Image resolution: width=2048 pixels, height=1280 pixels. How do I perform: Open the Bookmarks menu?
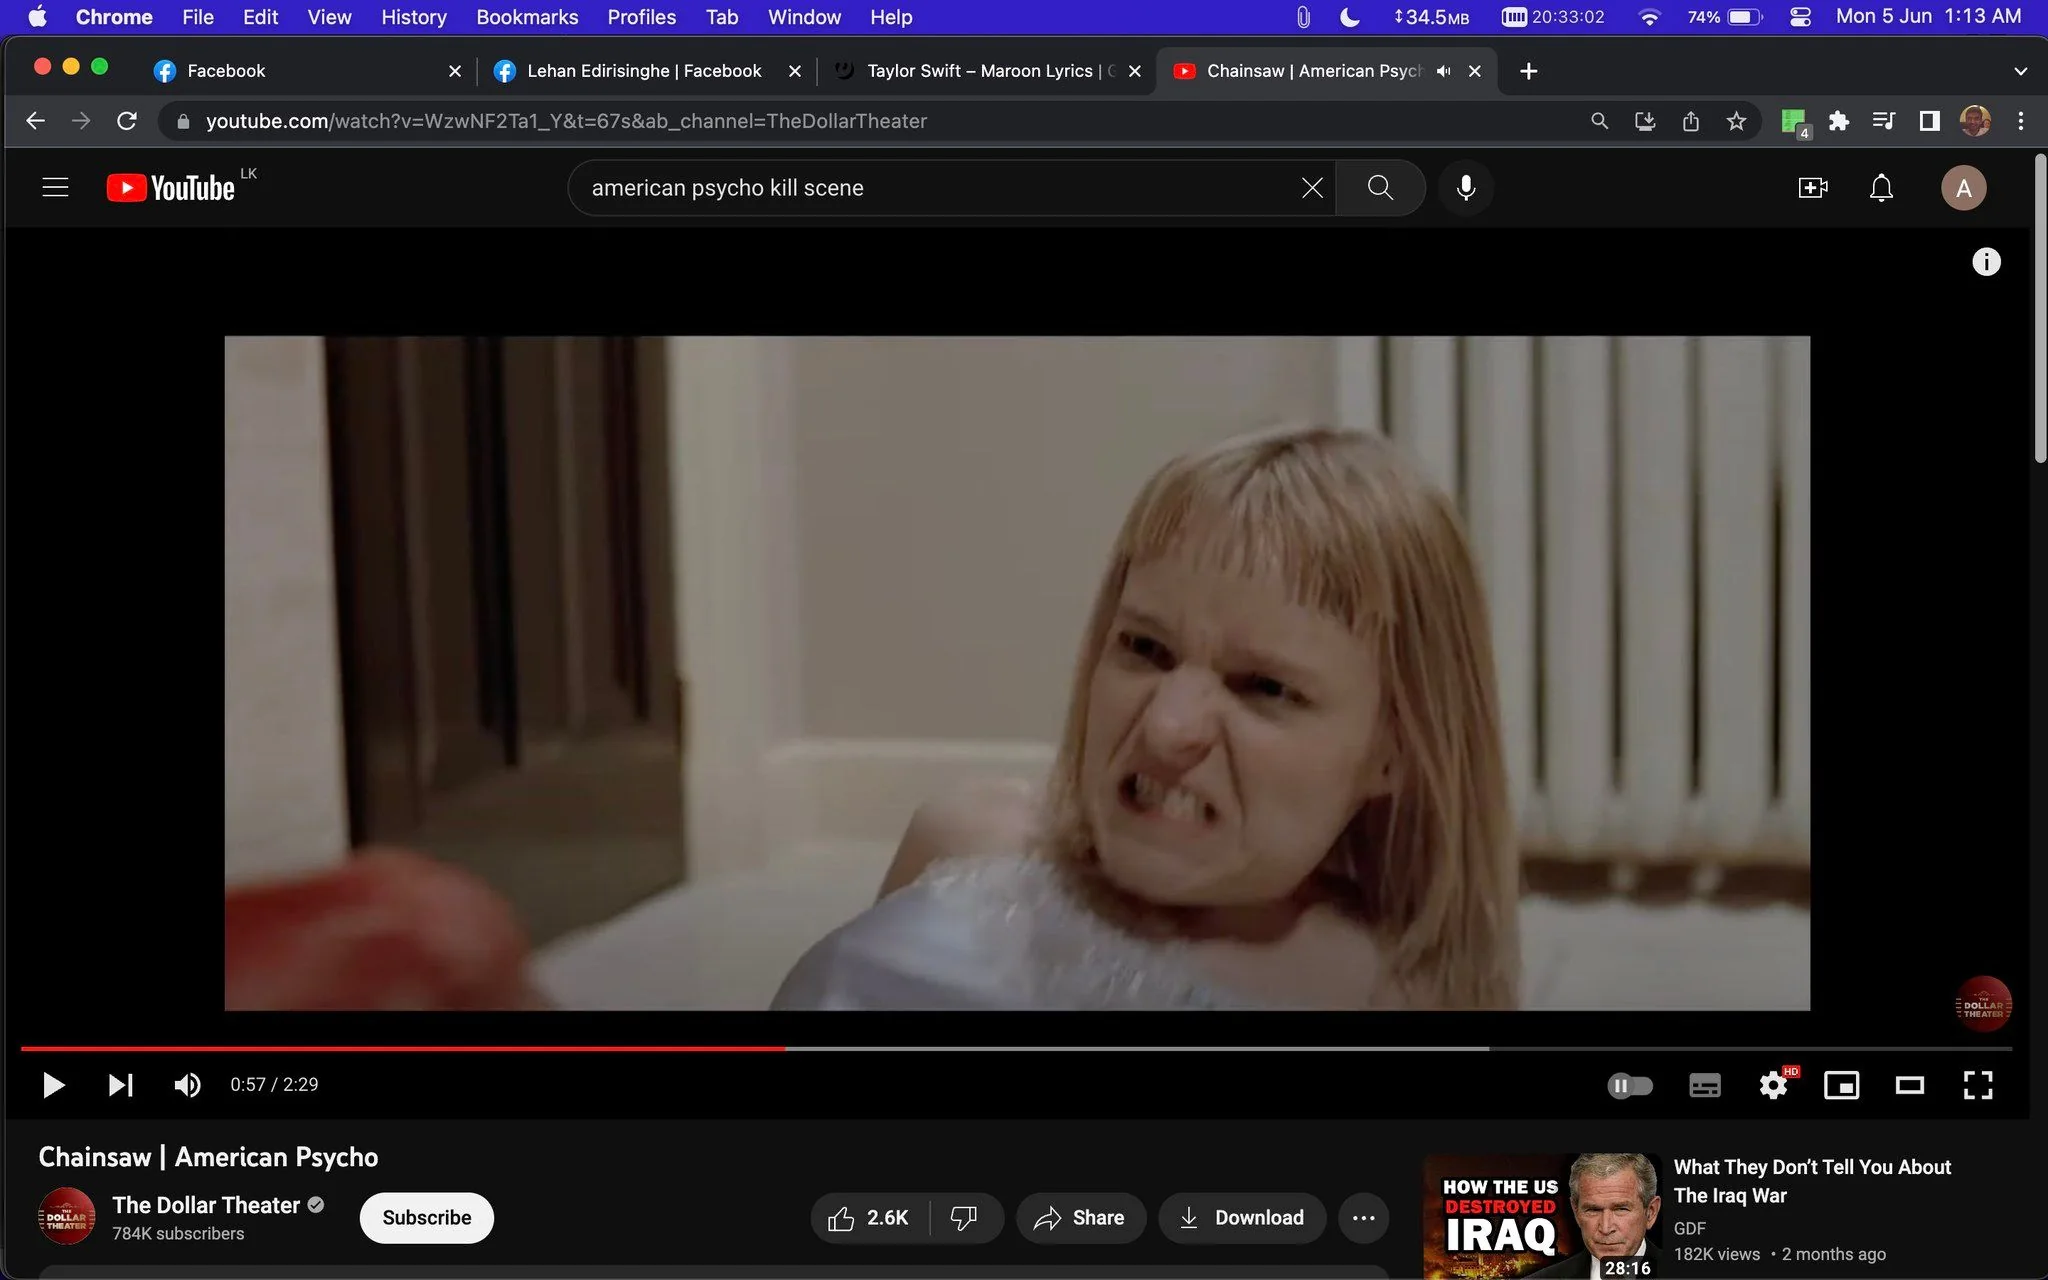click(527, 17)
